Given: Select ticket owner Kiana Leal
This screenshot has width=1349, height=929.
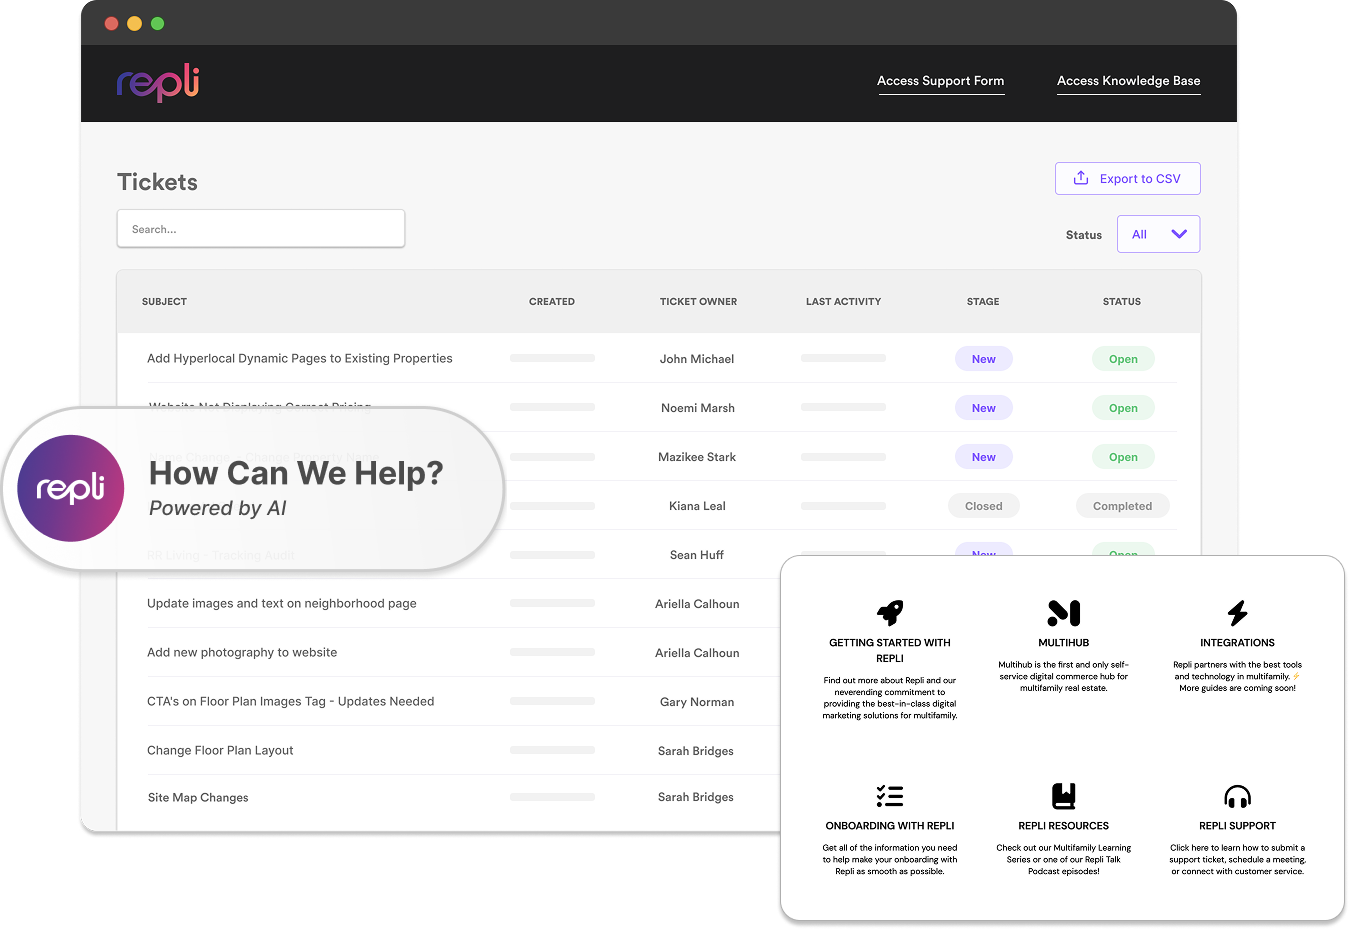Looking at the screenshot, I should 697,506.
